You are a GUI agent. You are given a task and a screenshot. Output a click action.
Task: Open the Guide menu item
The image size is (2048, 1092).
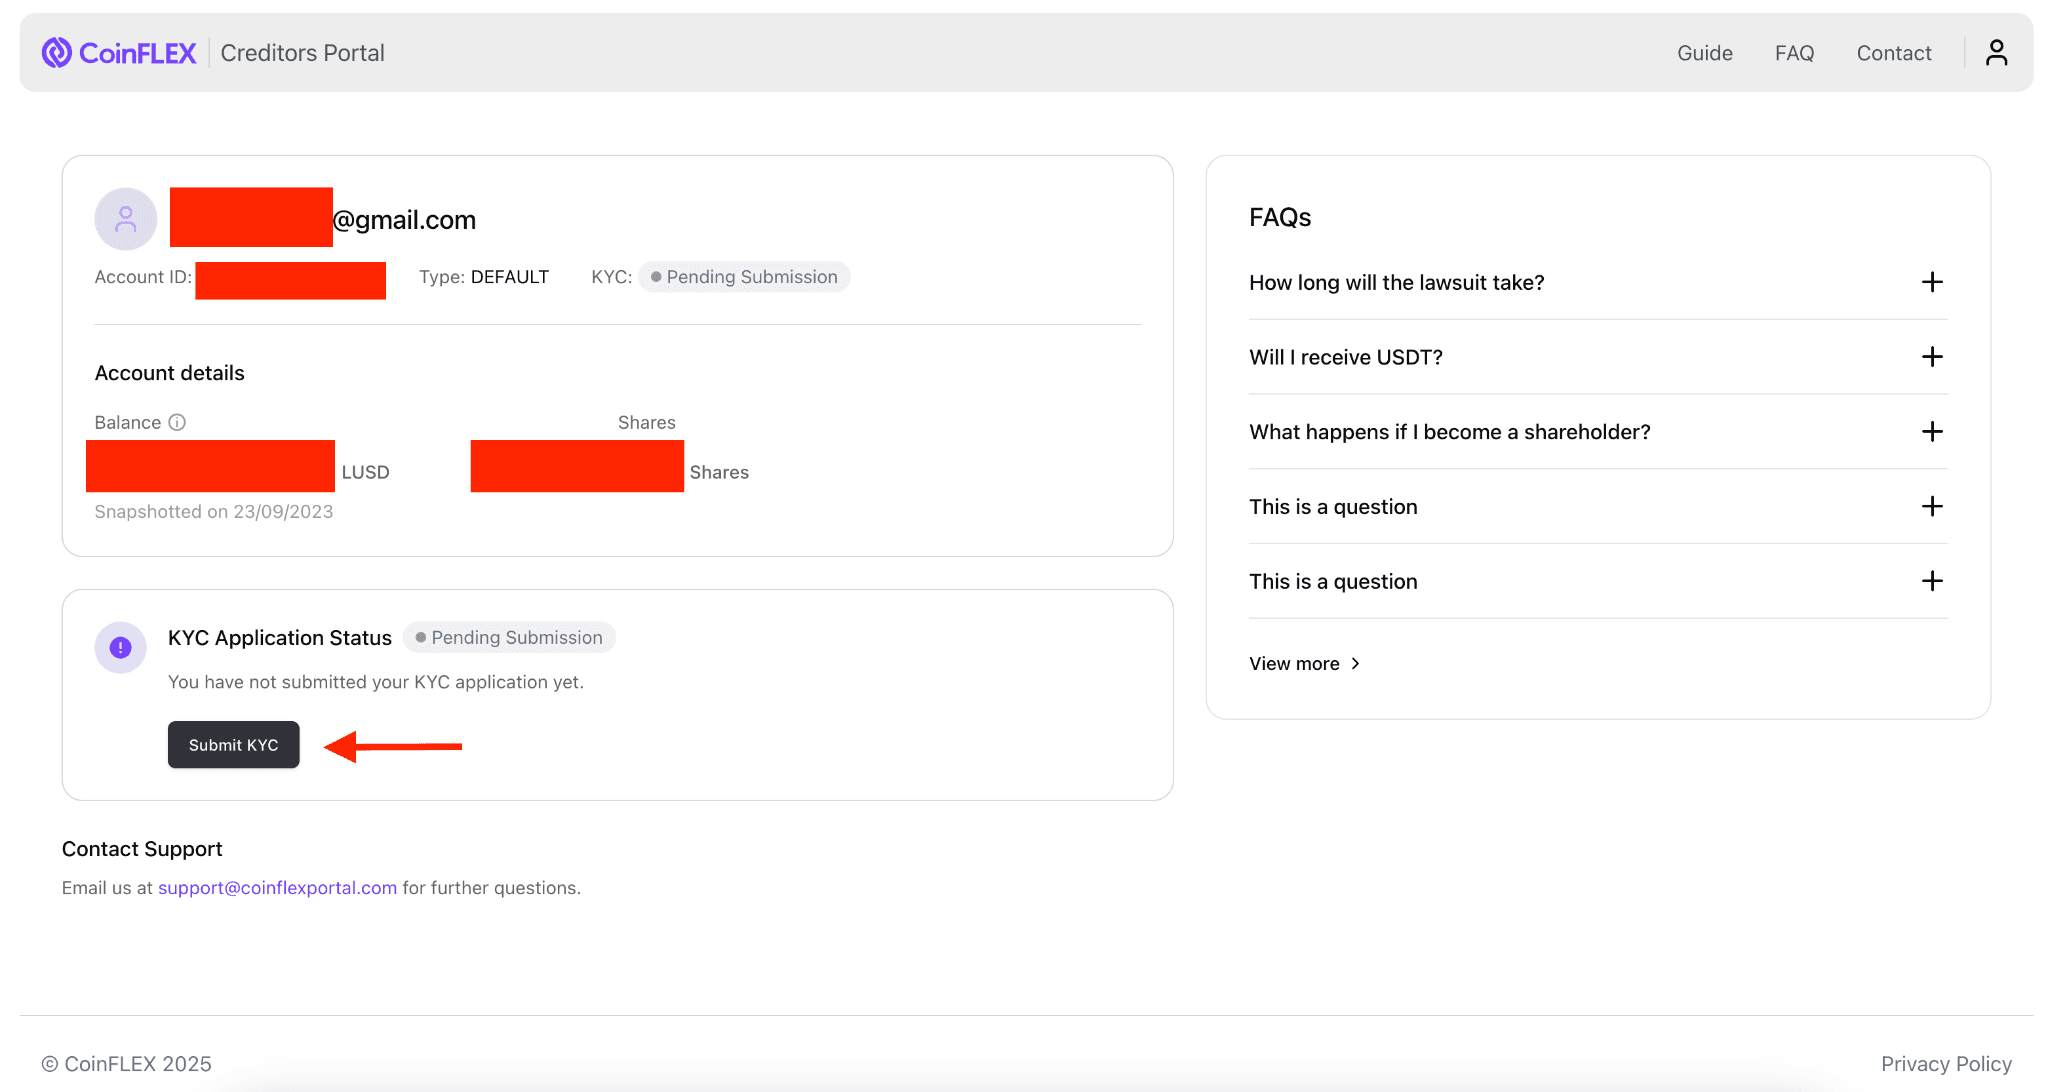[1704, 53]
